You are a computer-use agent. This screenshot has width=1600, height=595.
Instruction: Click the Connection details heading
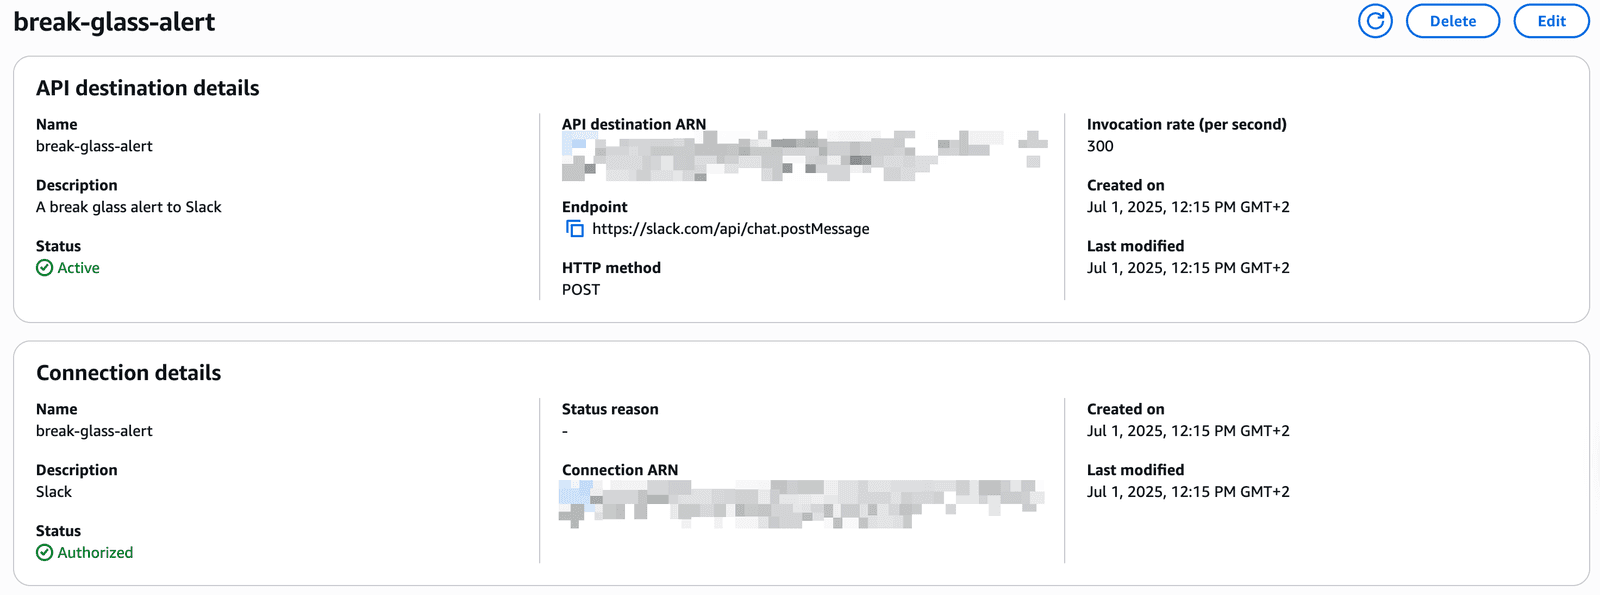[129, 373]
